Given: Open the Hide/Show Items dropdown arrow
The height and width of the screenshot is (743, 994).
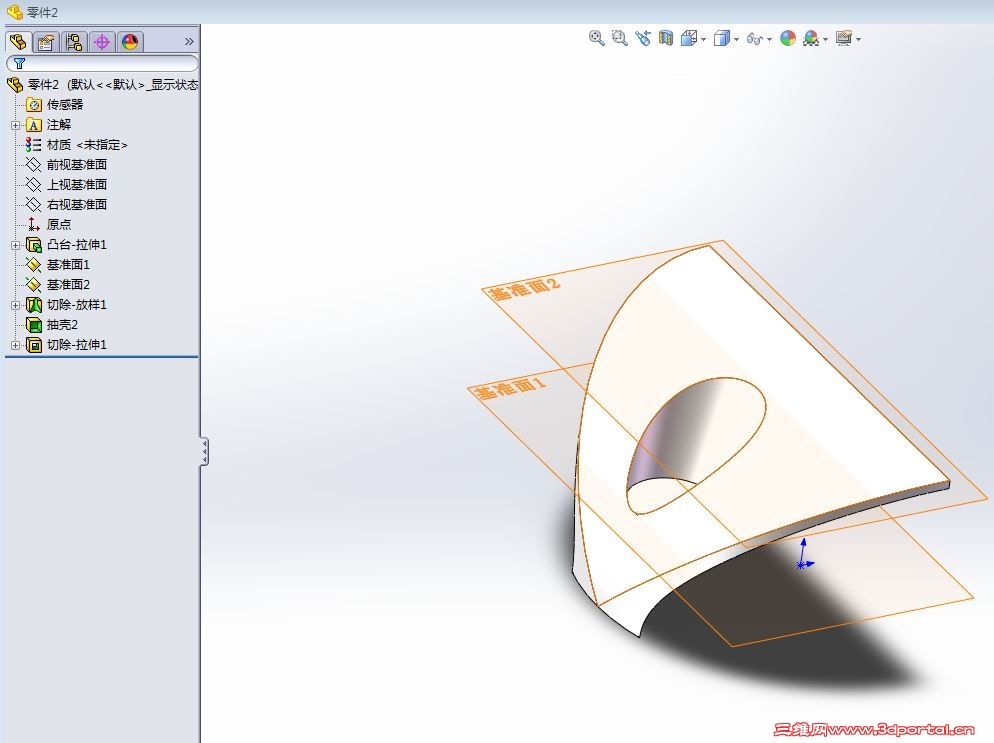Looking at the screenshot, I should coord(770,39).
